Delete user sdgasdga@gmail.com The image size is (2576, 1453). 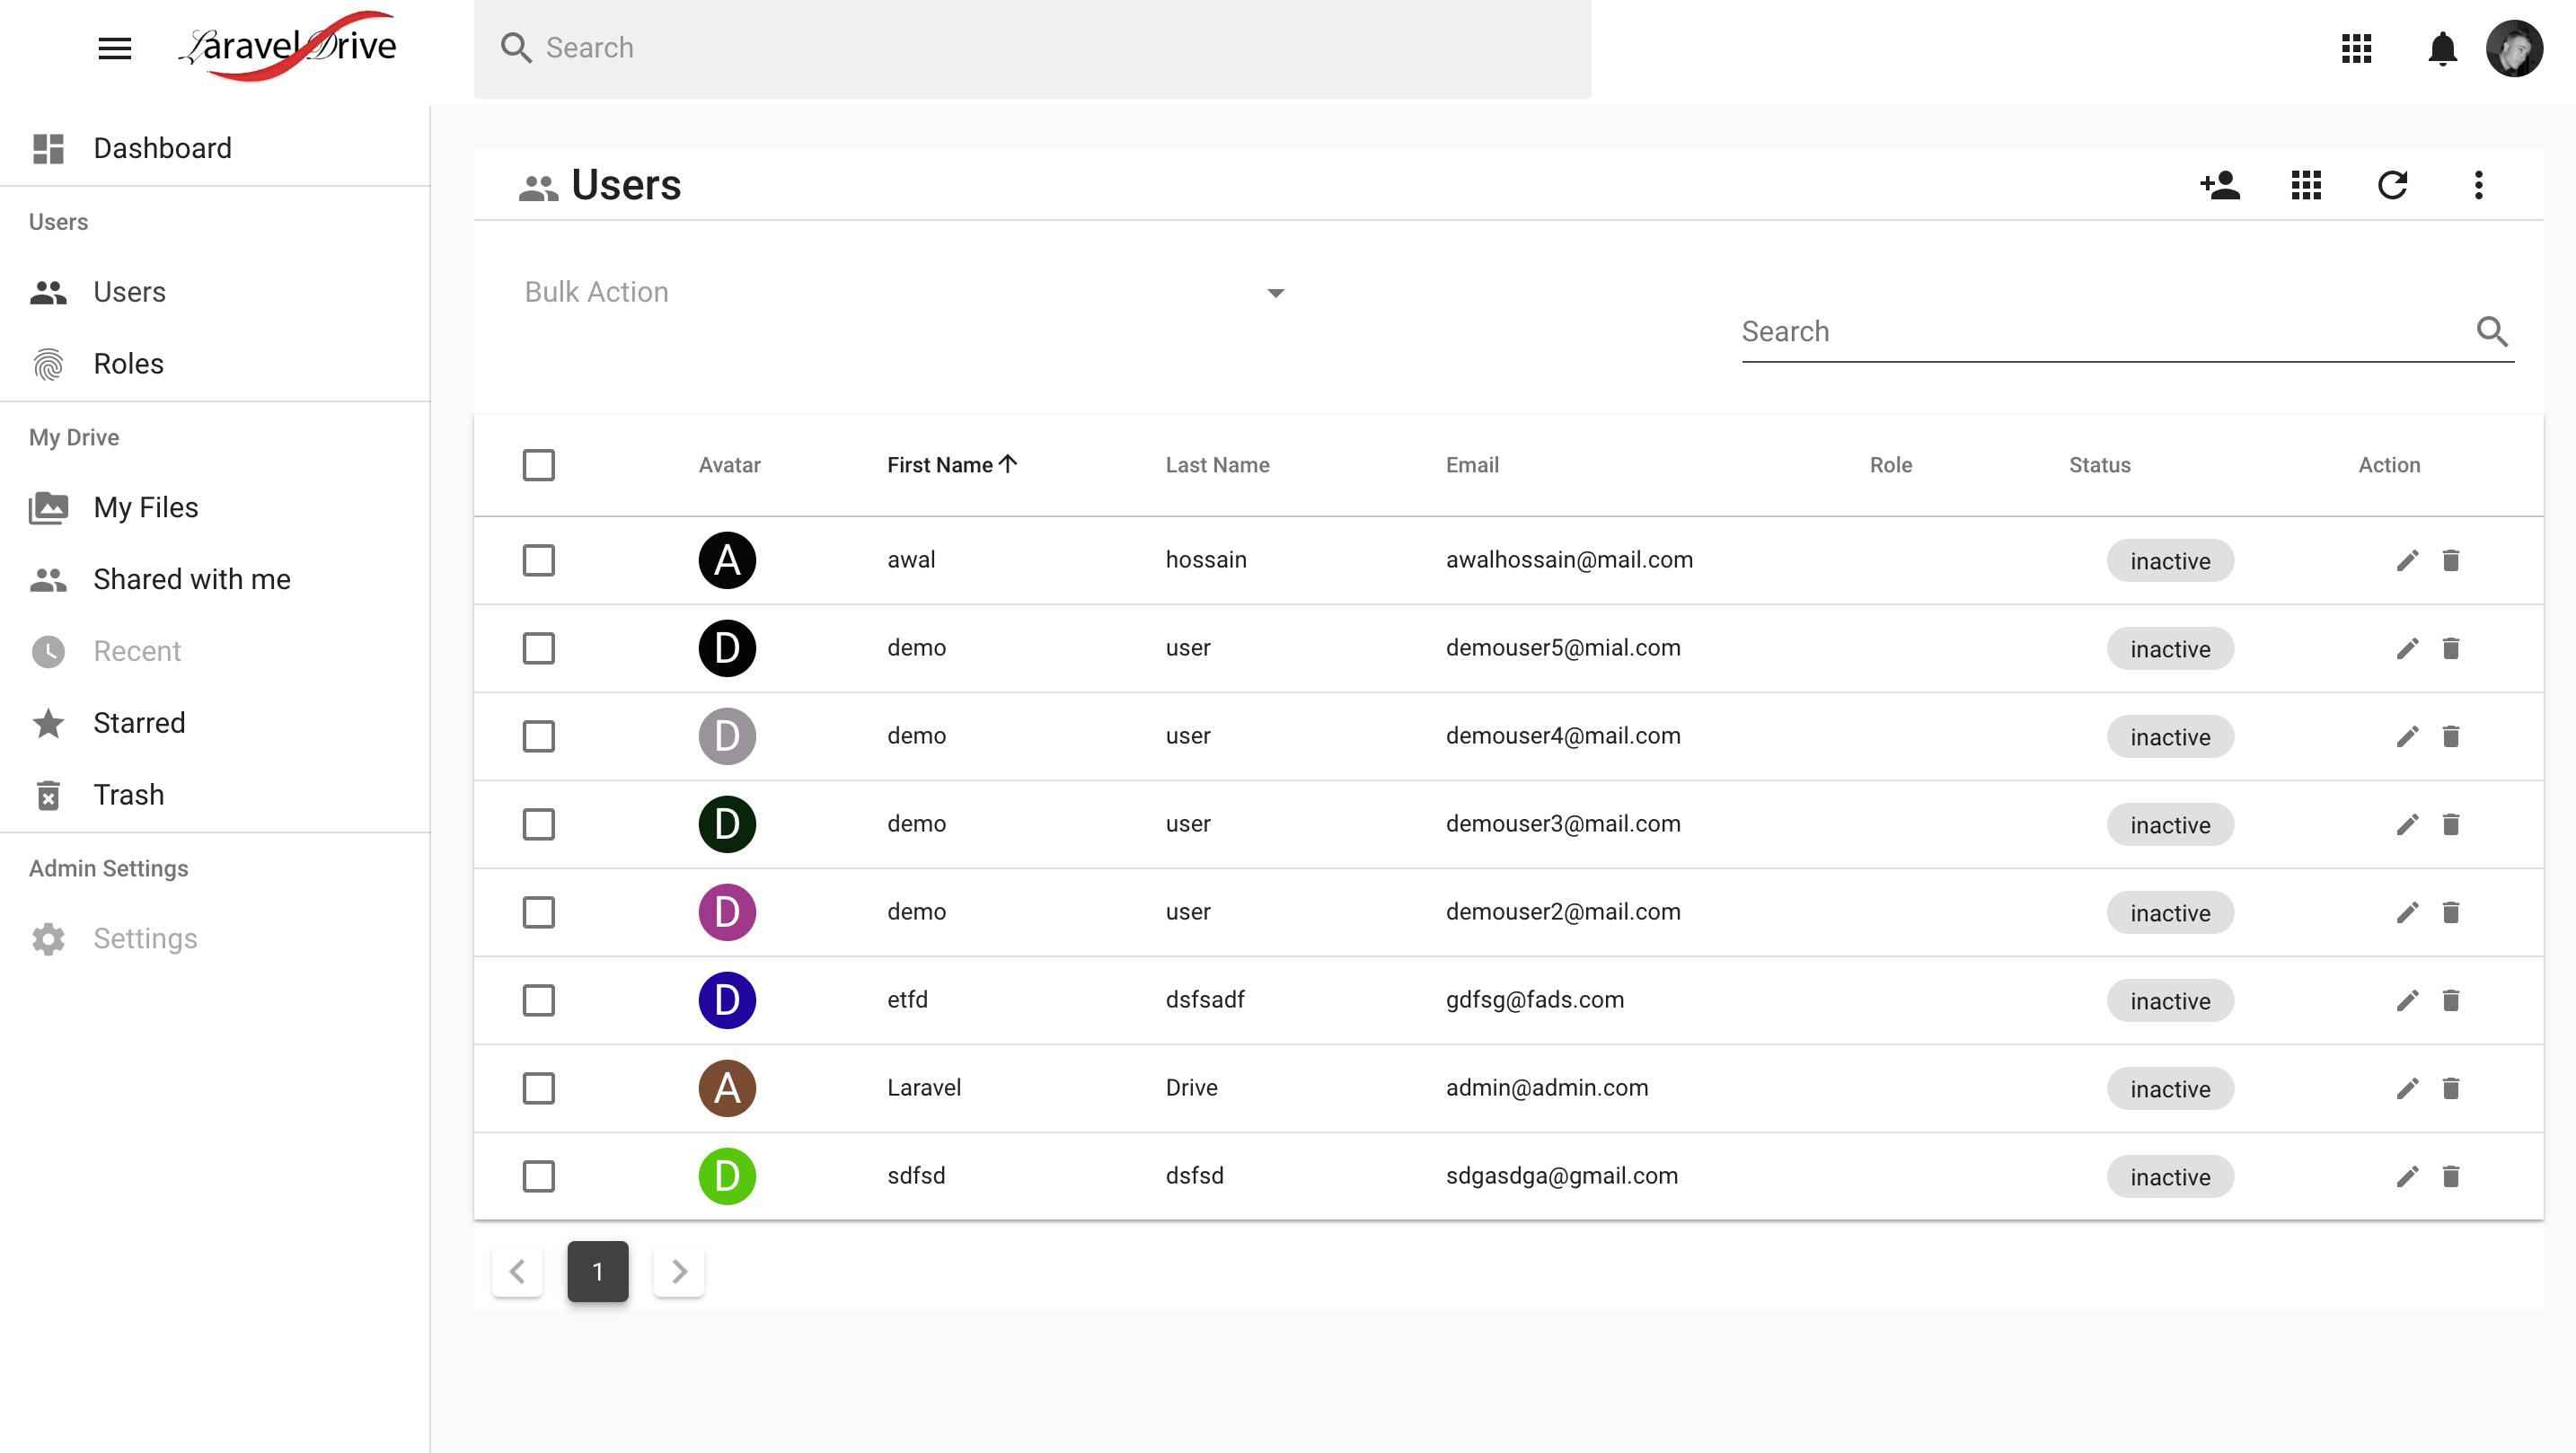(x=2450, y=1176)
